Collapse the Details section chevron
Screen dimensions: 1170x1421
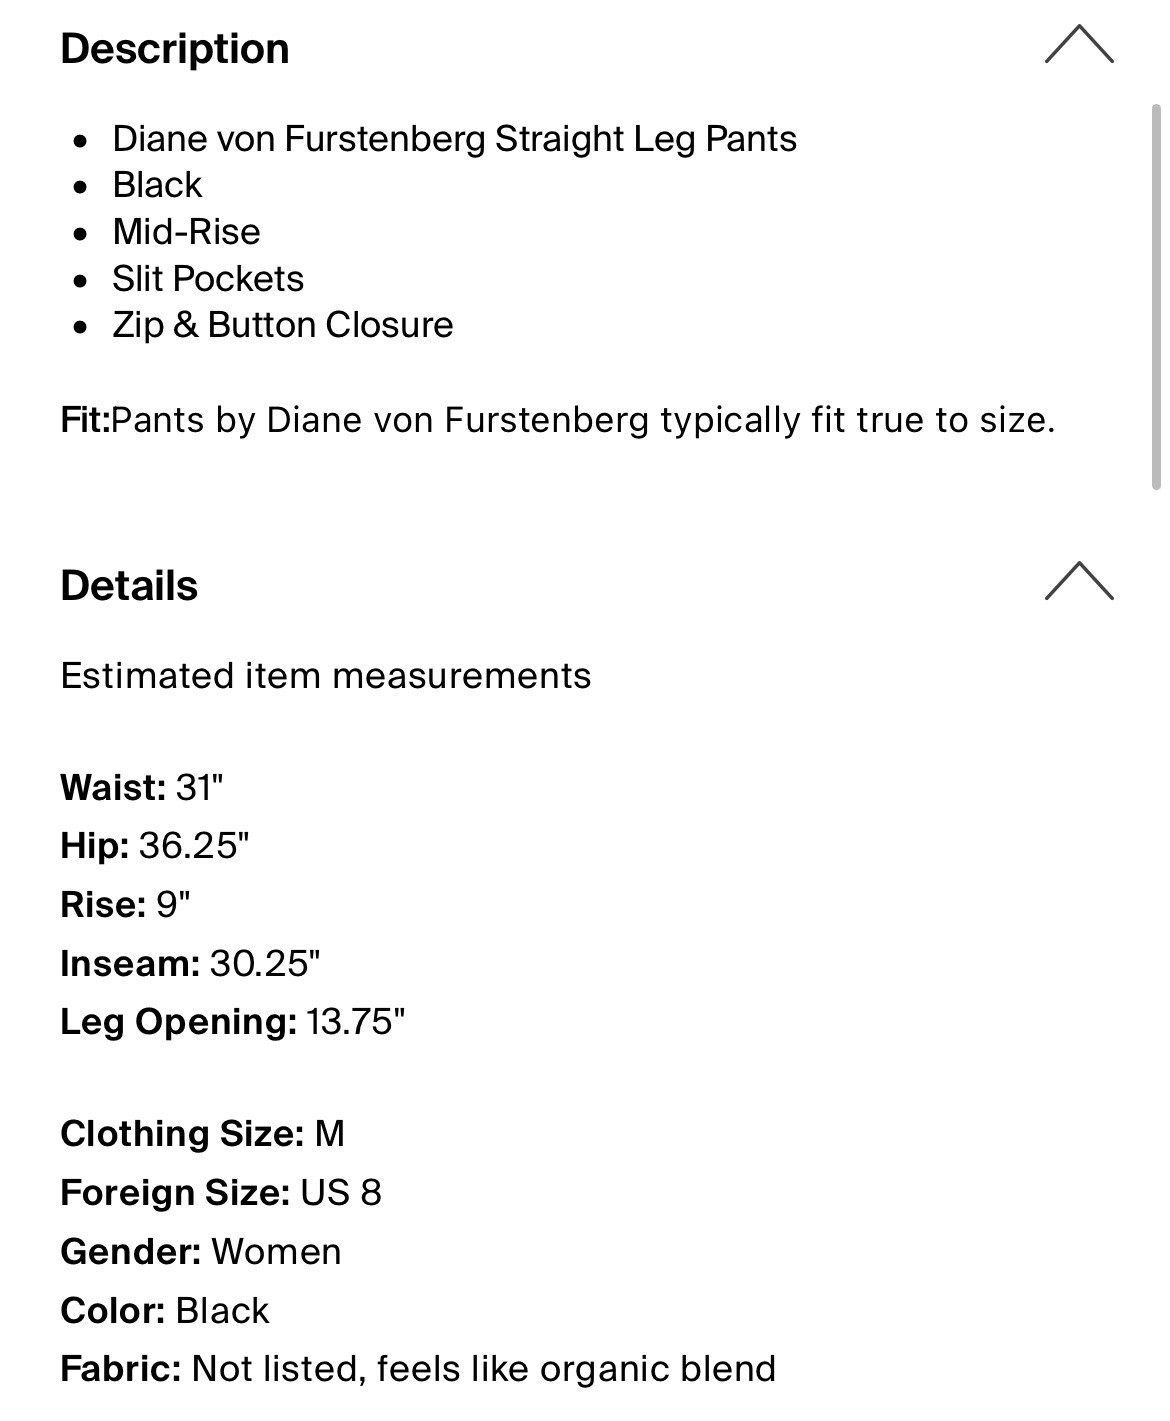pyautogui.click(x=1078, y=582)
